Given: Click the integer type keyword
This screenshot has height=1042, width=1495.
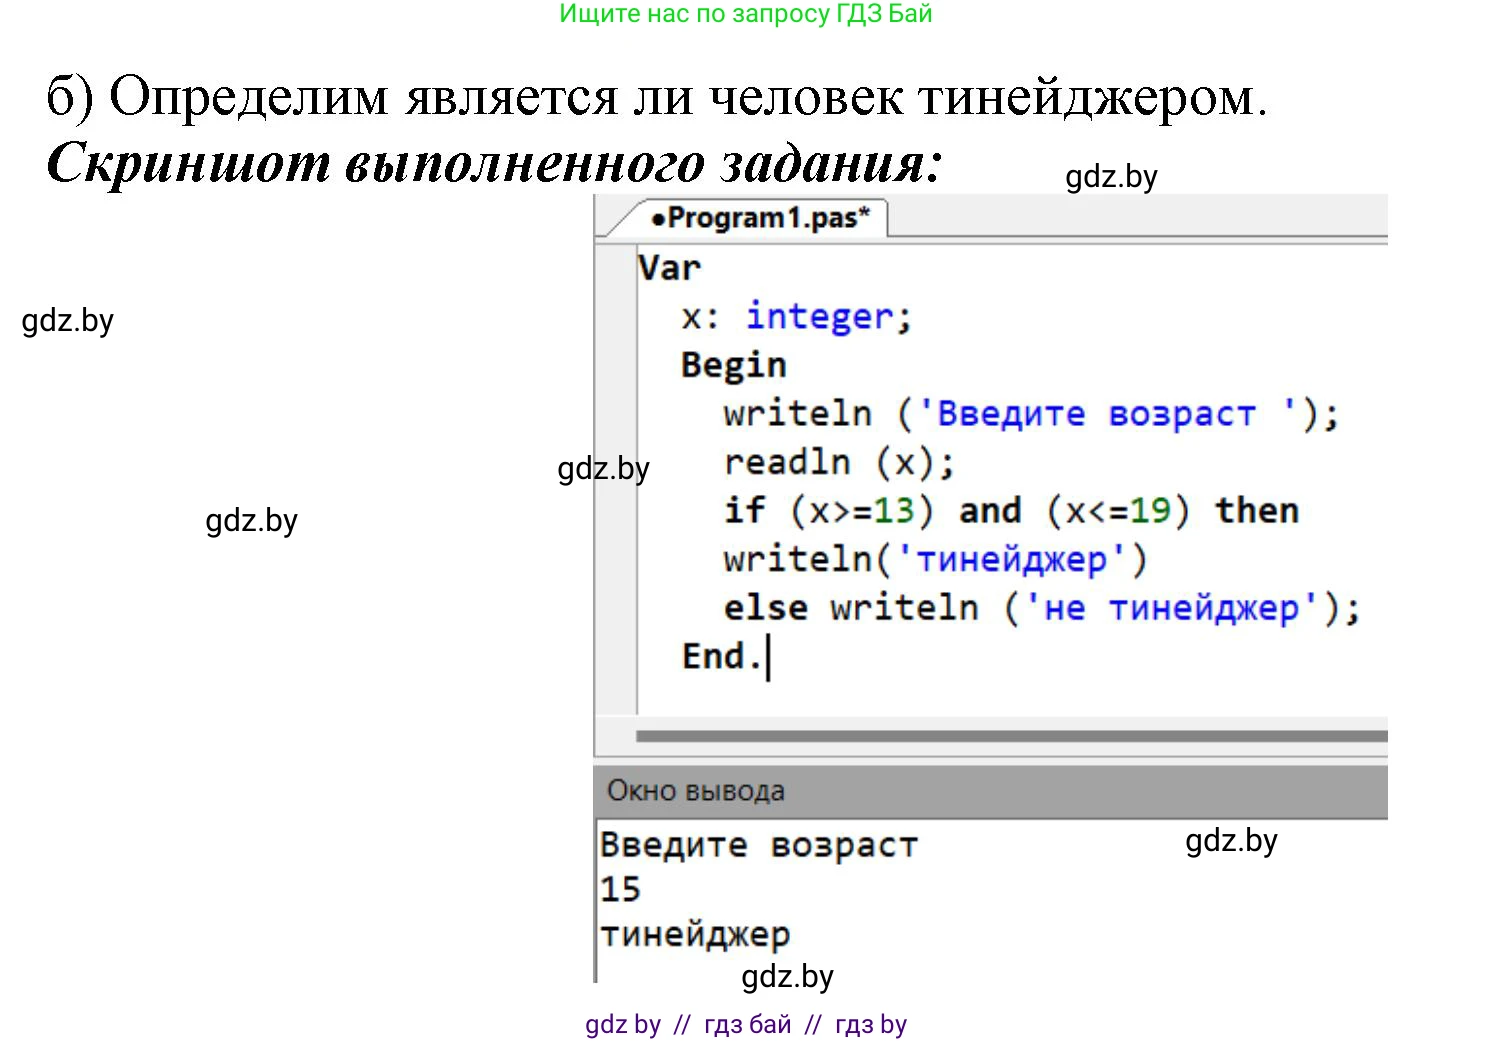Looking at the screenshot, I should coord(819,316).
